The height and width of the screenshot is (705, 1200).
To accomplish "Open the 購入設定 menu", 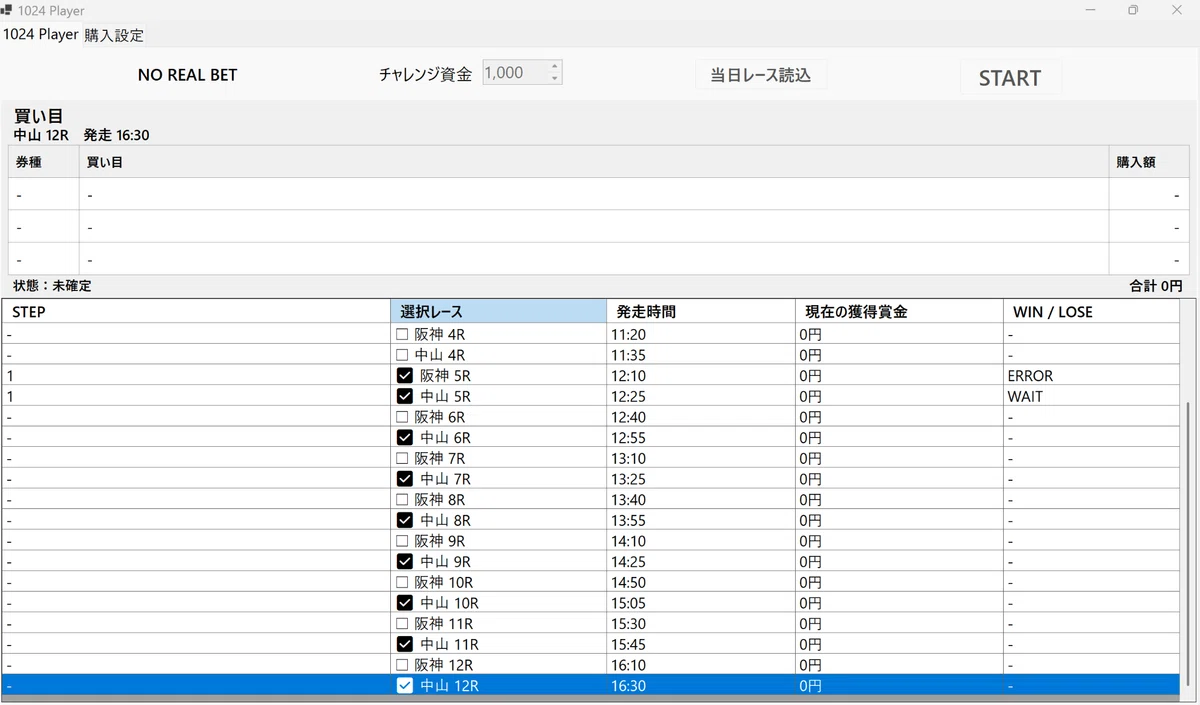I will 114,35.
